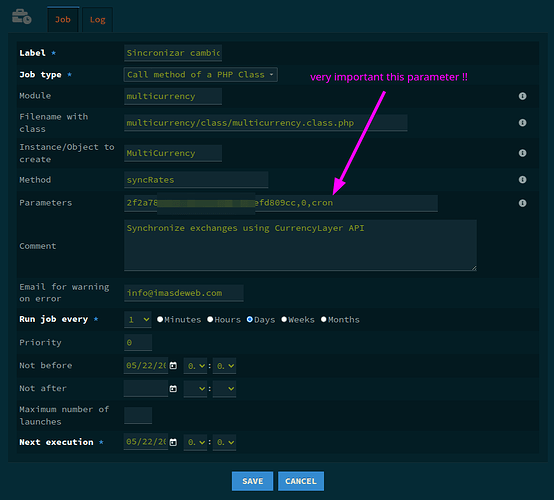This screenshot has height=500, width=554.
Task: Select the Minutes frequency radio button
Action: (160, 319)
